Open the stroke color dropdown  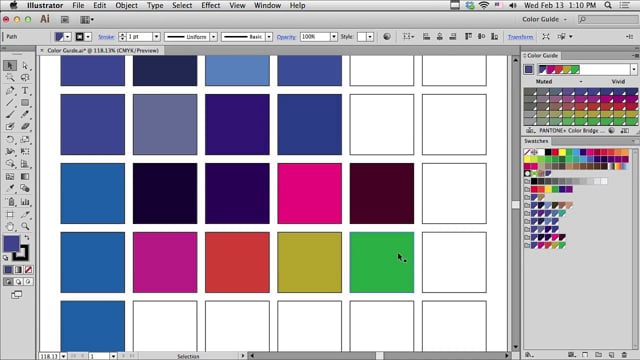point(88,37)
